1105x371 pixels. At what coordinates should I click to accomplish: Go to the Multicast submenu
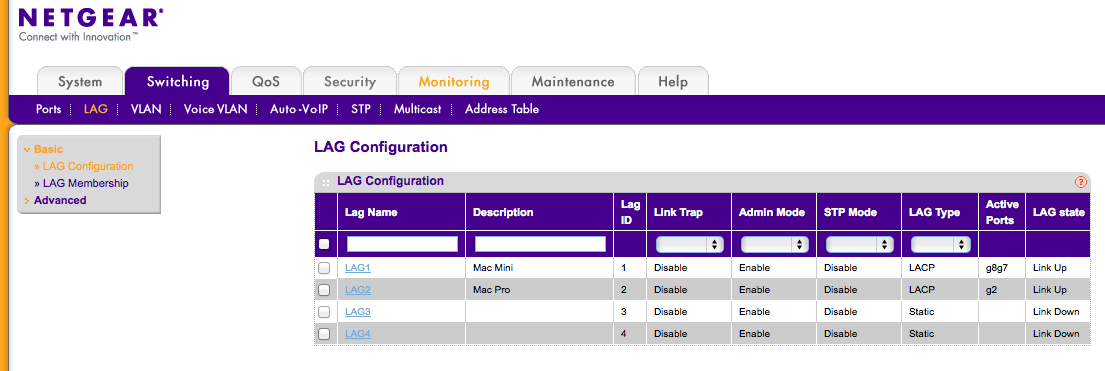tap(417, 109)
